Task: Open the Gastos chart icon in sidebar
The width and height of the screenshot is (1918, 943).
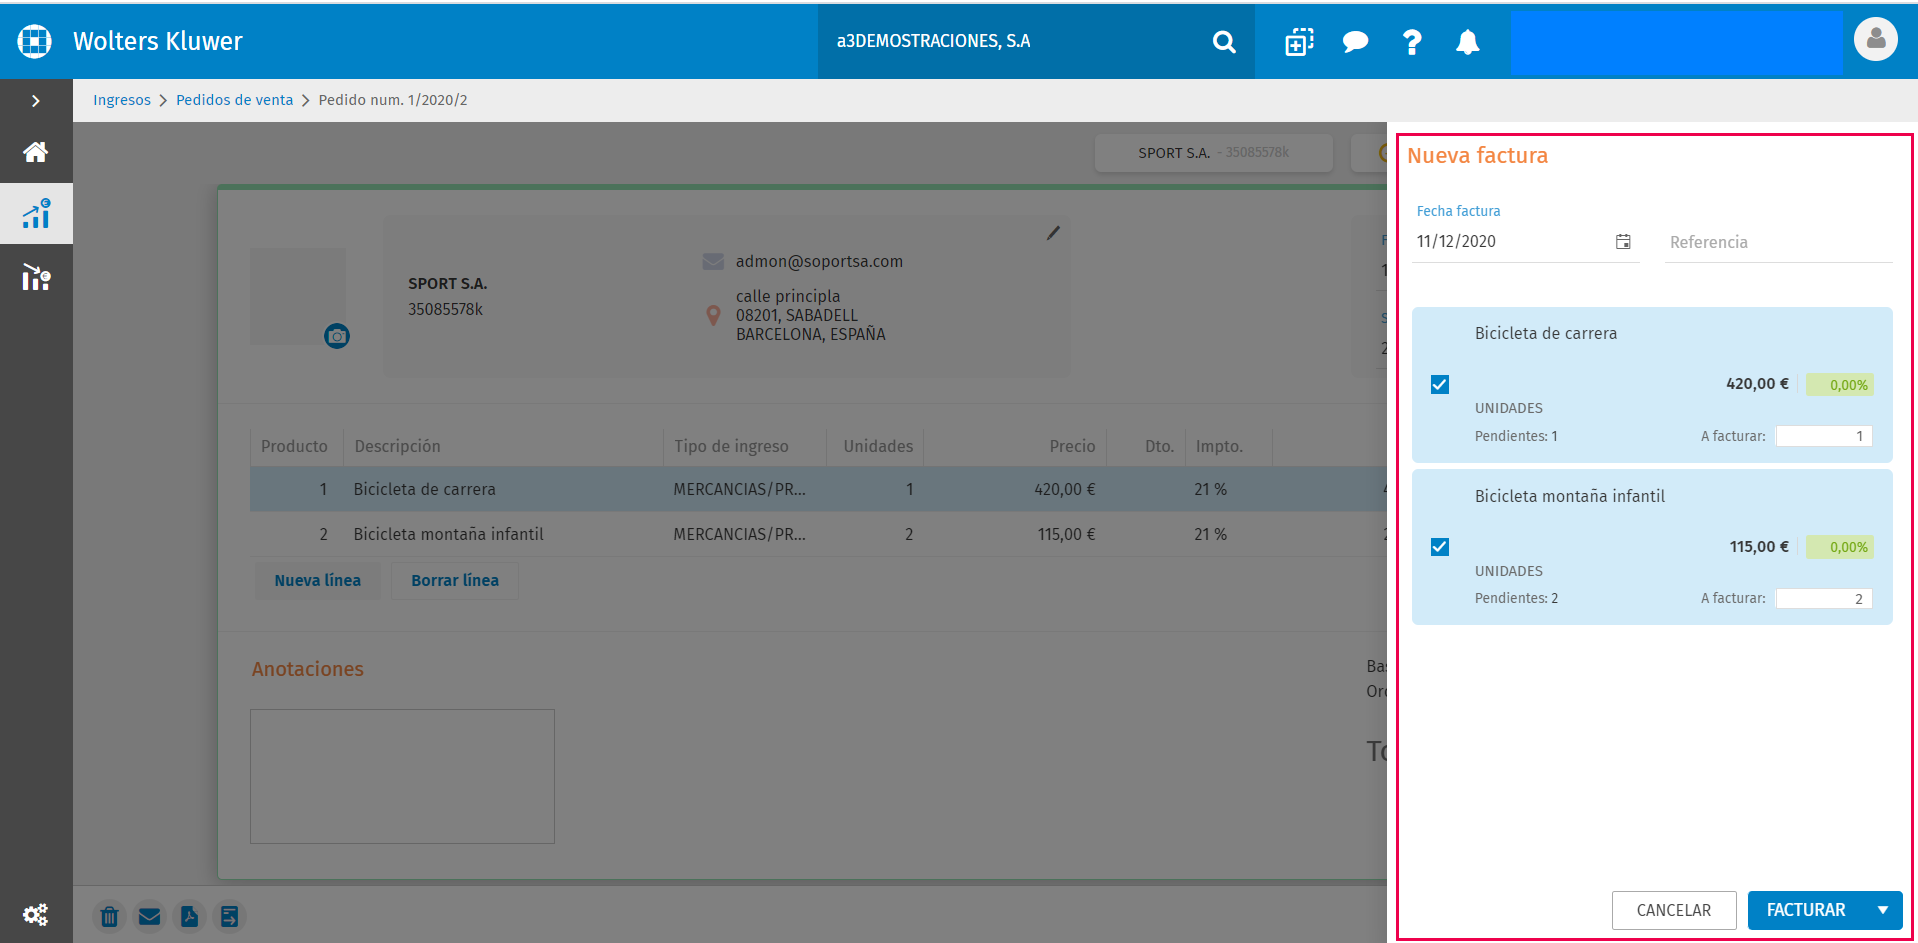Action: [x=36, y=277]
